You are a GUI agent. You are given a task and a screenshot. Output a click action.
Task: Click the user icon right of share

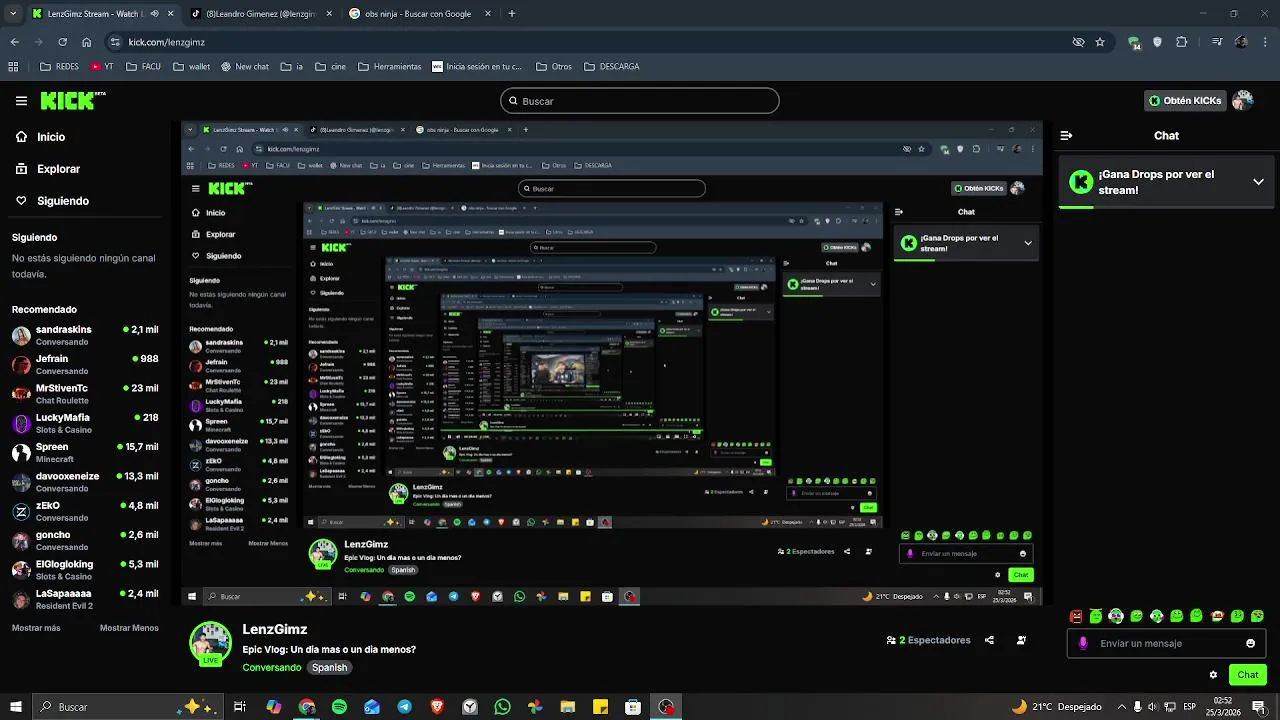1021,640
